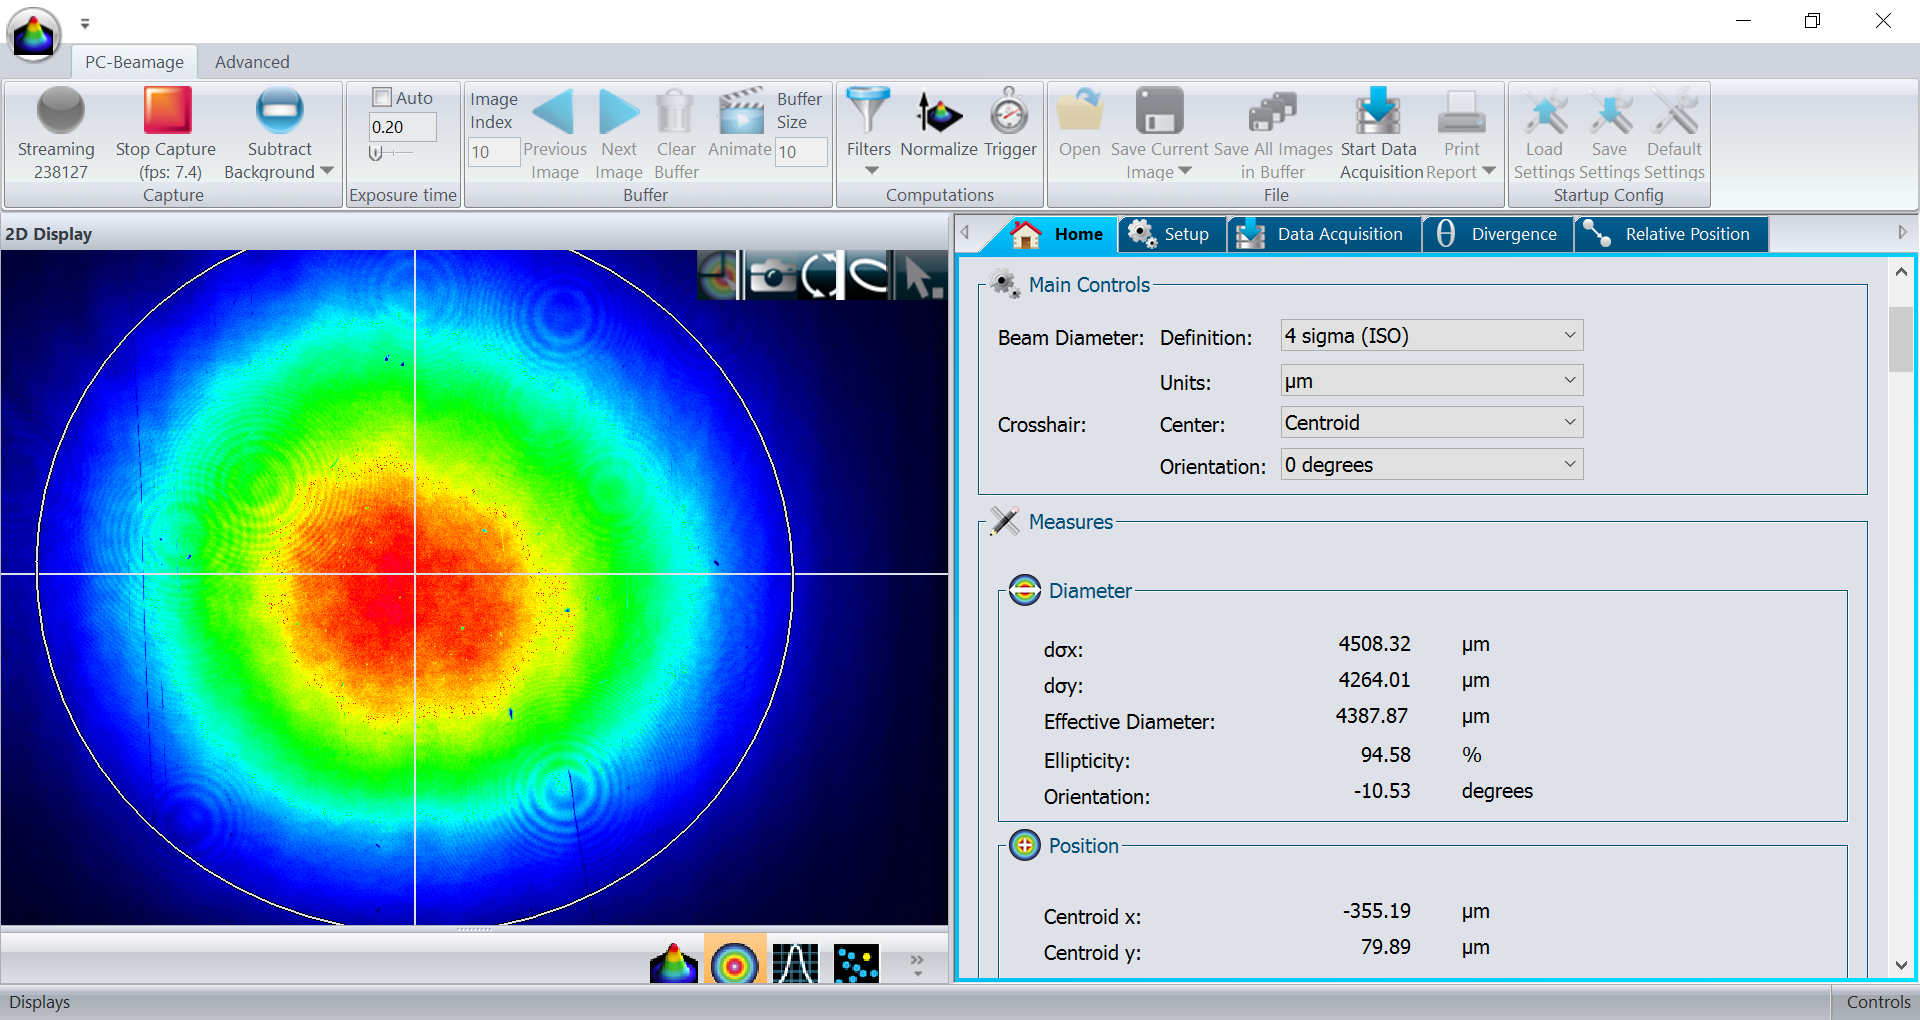Open the beam diameter Definition dropdown
The width and height of the screenshot is (1920, 1020).
1431,336
